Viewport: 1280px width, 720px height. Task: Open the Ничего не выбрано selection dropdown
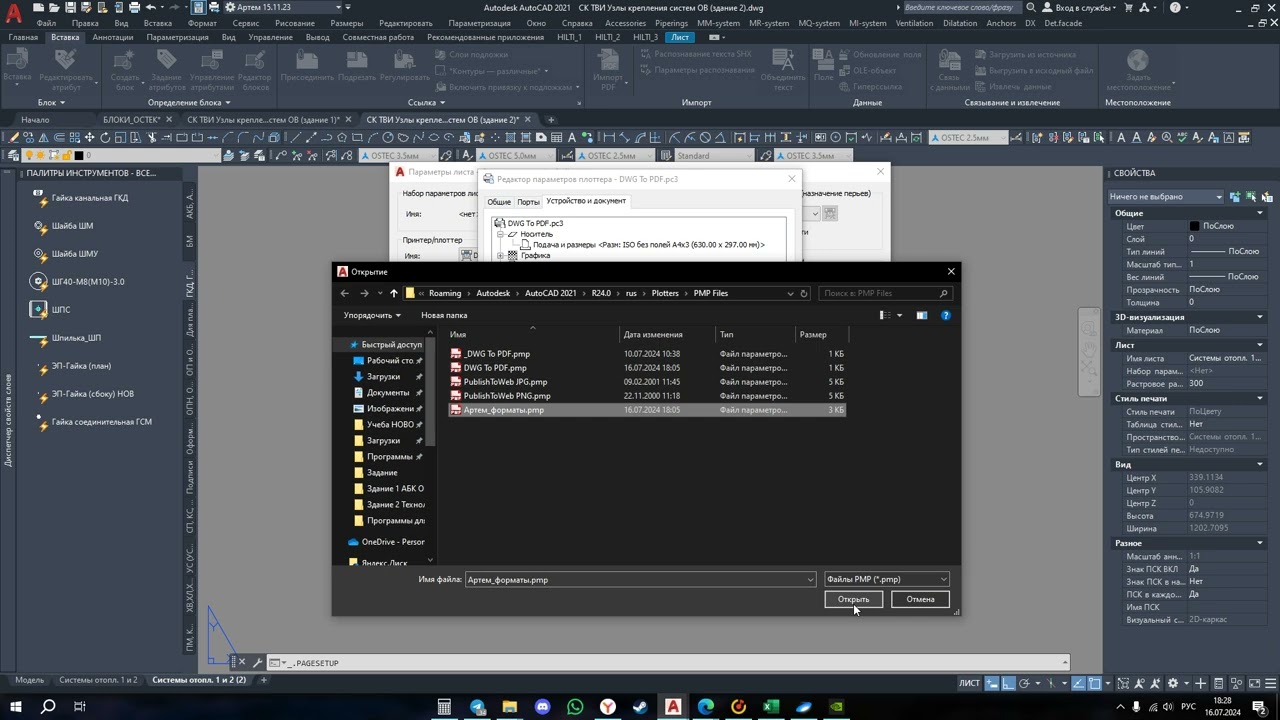tap(1166, 196)
